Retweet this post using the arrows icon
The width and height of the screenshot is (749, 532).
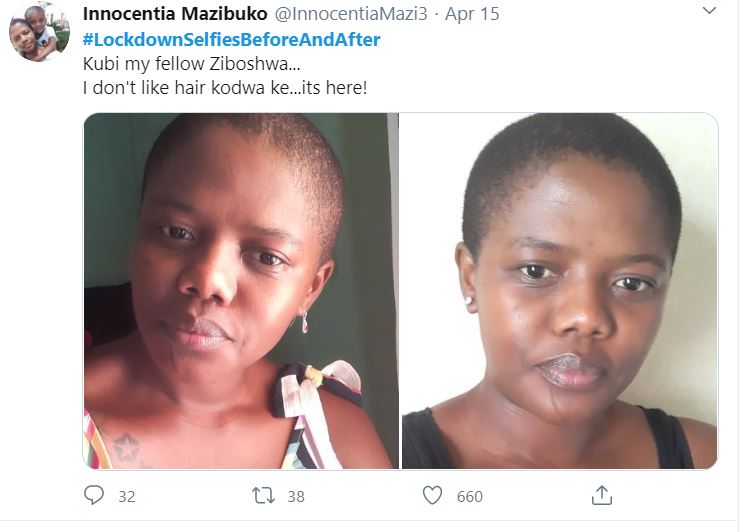click(262, 496)
